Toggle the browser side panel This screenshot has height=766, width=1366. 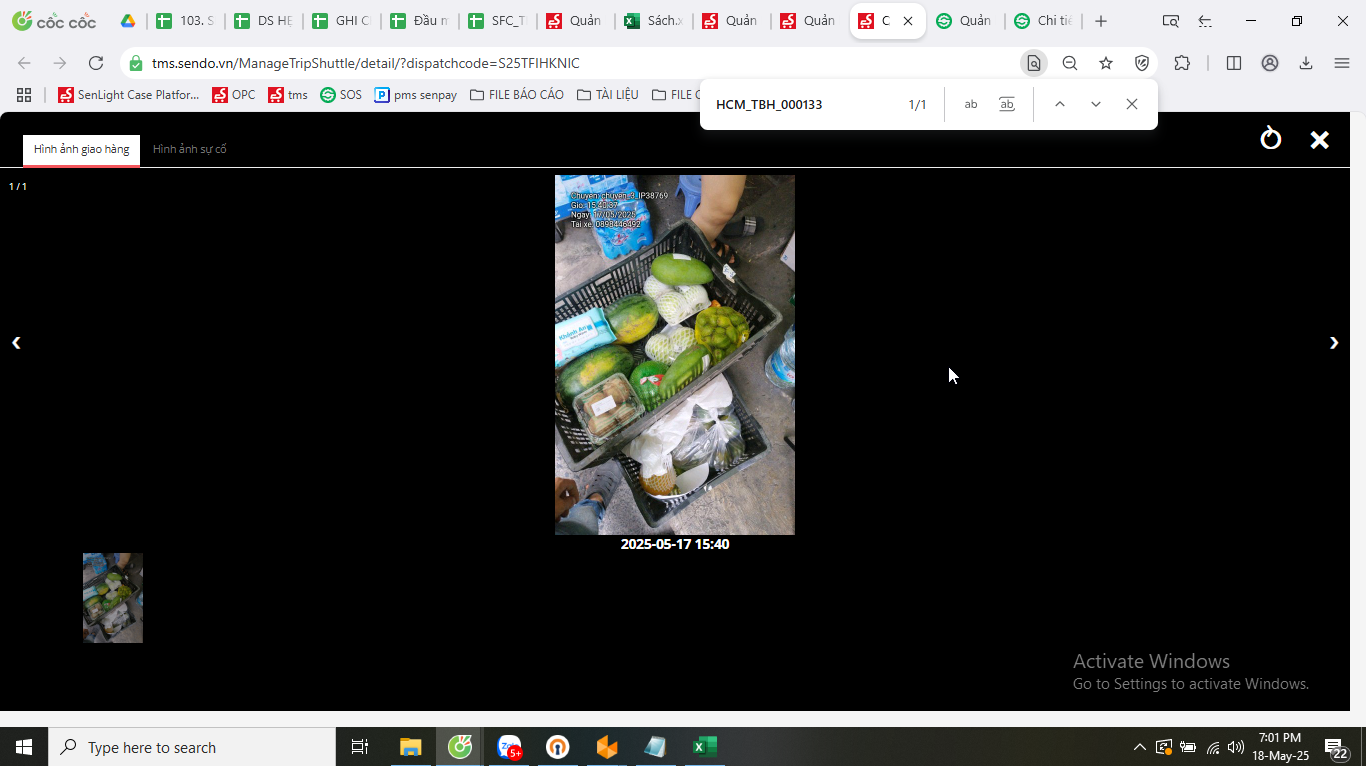pyautogui.click(x=1234, y=63)
